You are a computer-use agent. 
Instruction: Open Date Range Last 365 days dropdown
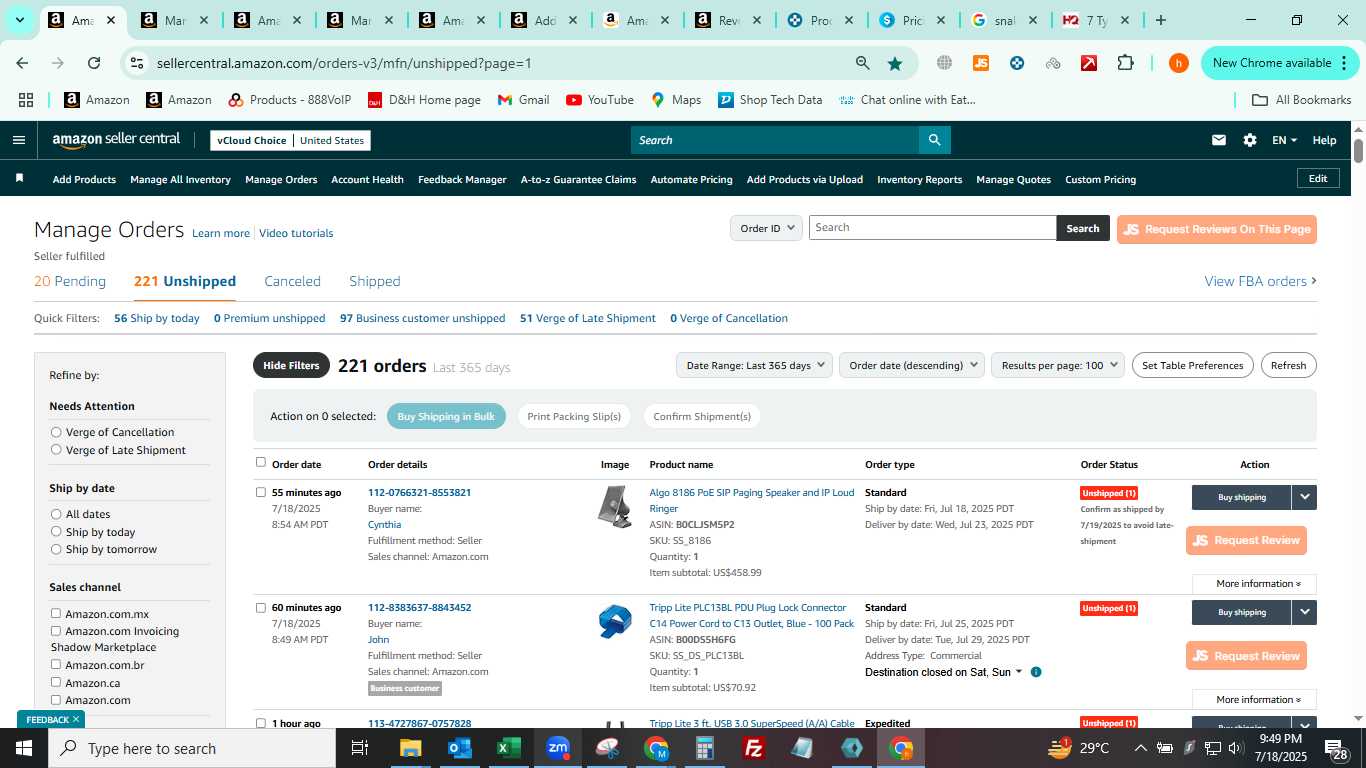click(754, 365)
